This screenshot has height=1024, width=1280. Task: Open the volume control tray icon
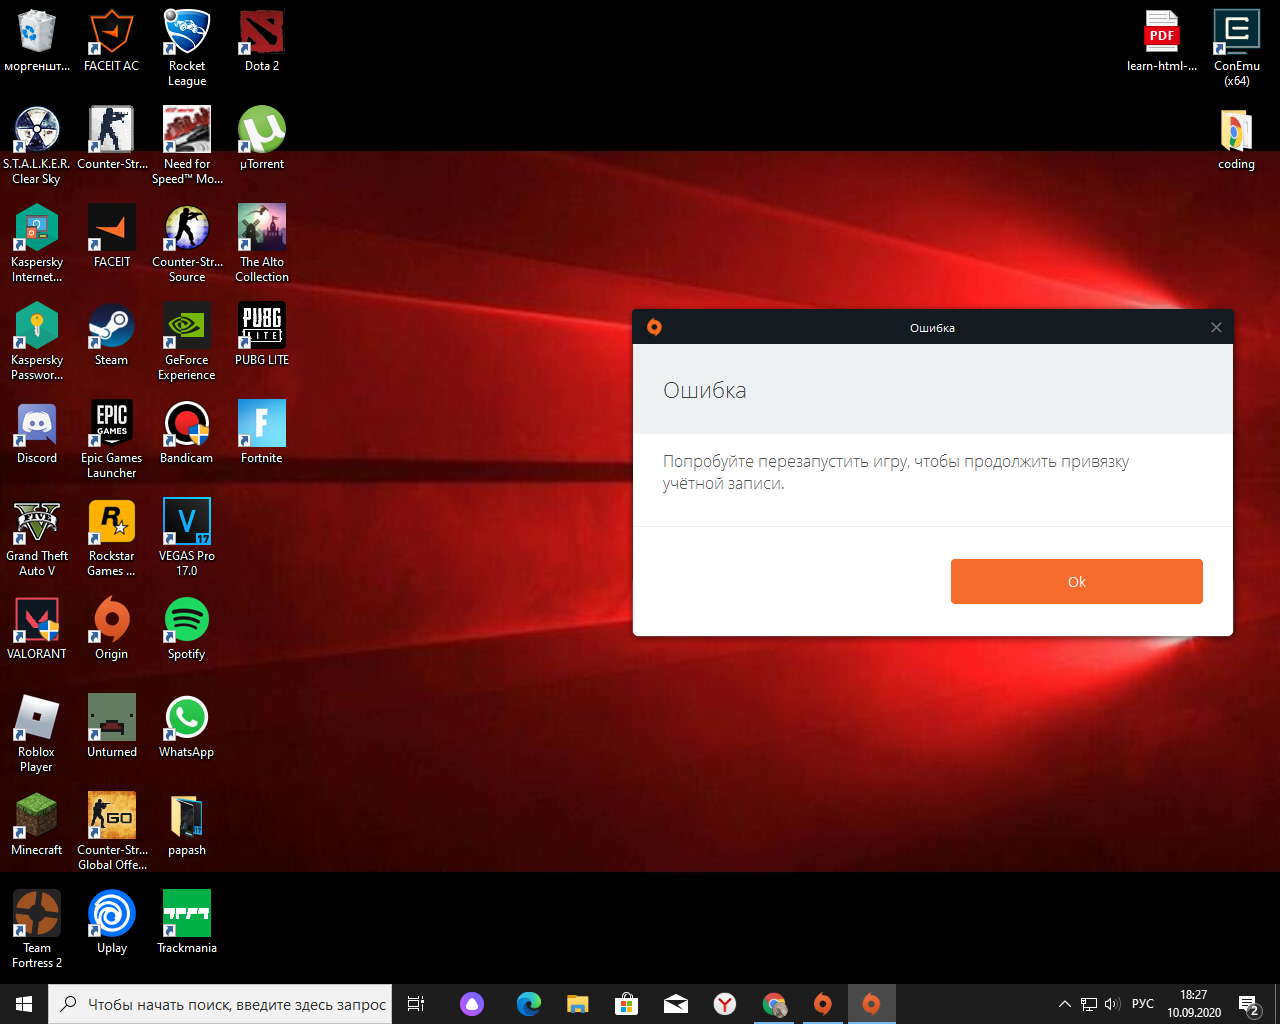1112,1004
